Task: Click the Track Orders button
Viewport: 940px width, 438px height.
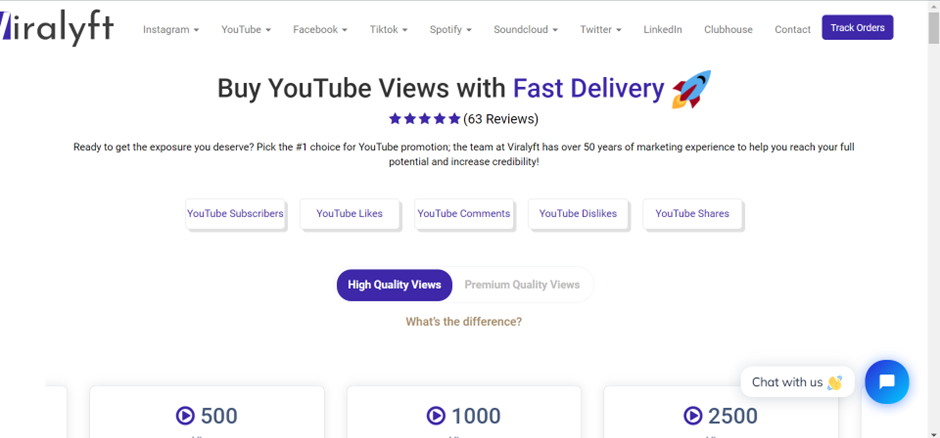Action: click(857, 28)
